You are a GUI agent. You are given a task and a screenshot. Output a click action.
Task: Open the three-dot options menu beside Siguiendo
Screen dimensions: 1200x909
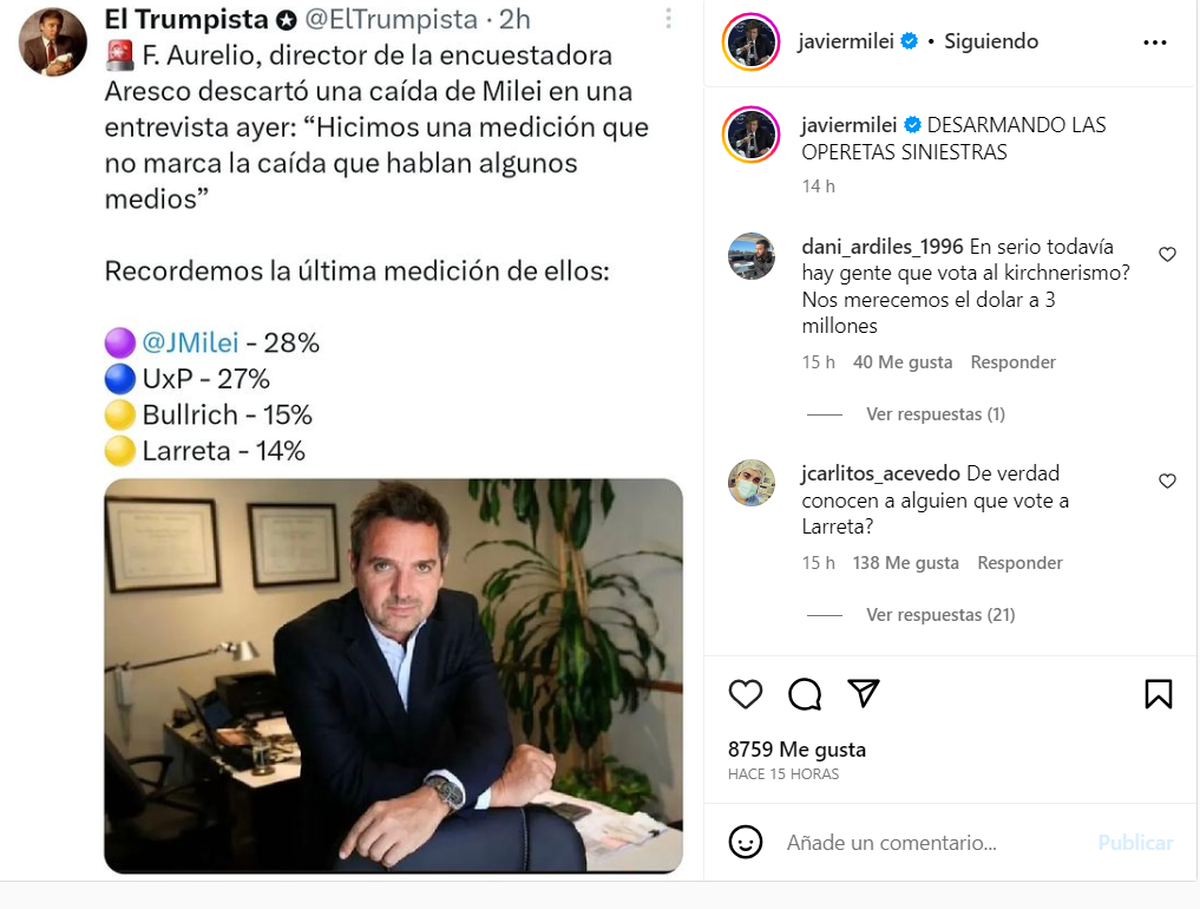(1155, 42)
